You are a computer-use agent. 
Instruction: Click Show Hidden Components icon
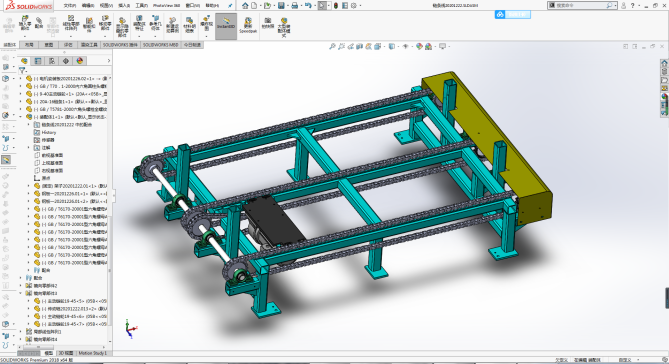click(x=122, y=21)
